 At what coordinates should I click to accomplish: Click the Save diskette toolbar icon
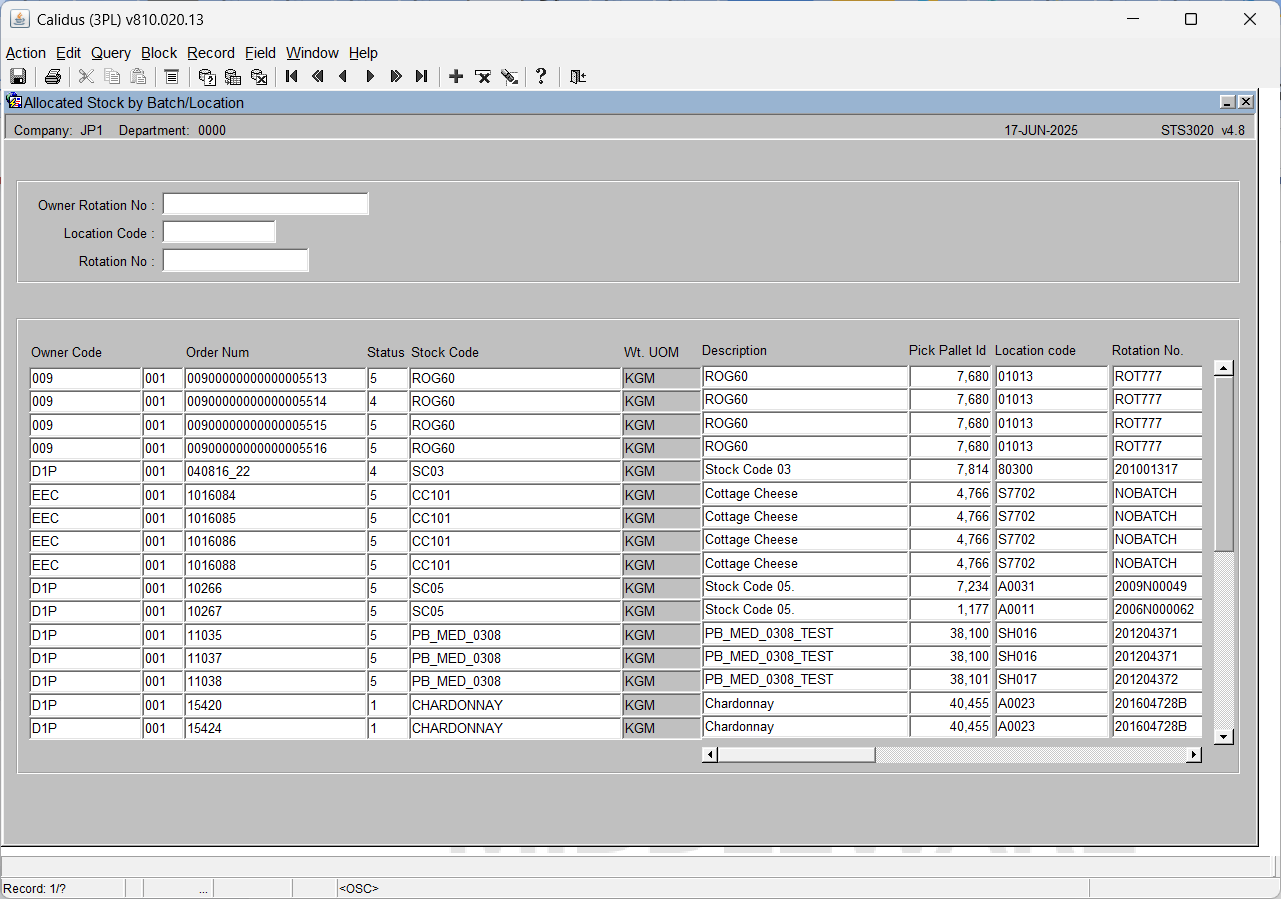pos(18,77)
